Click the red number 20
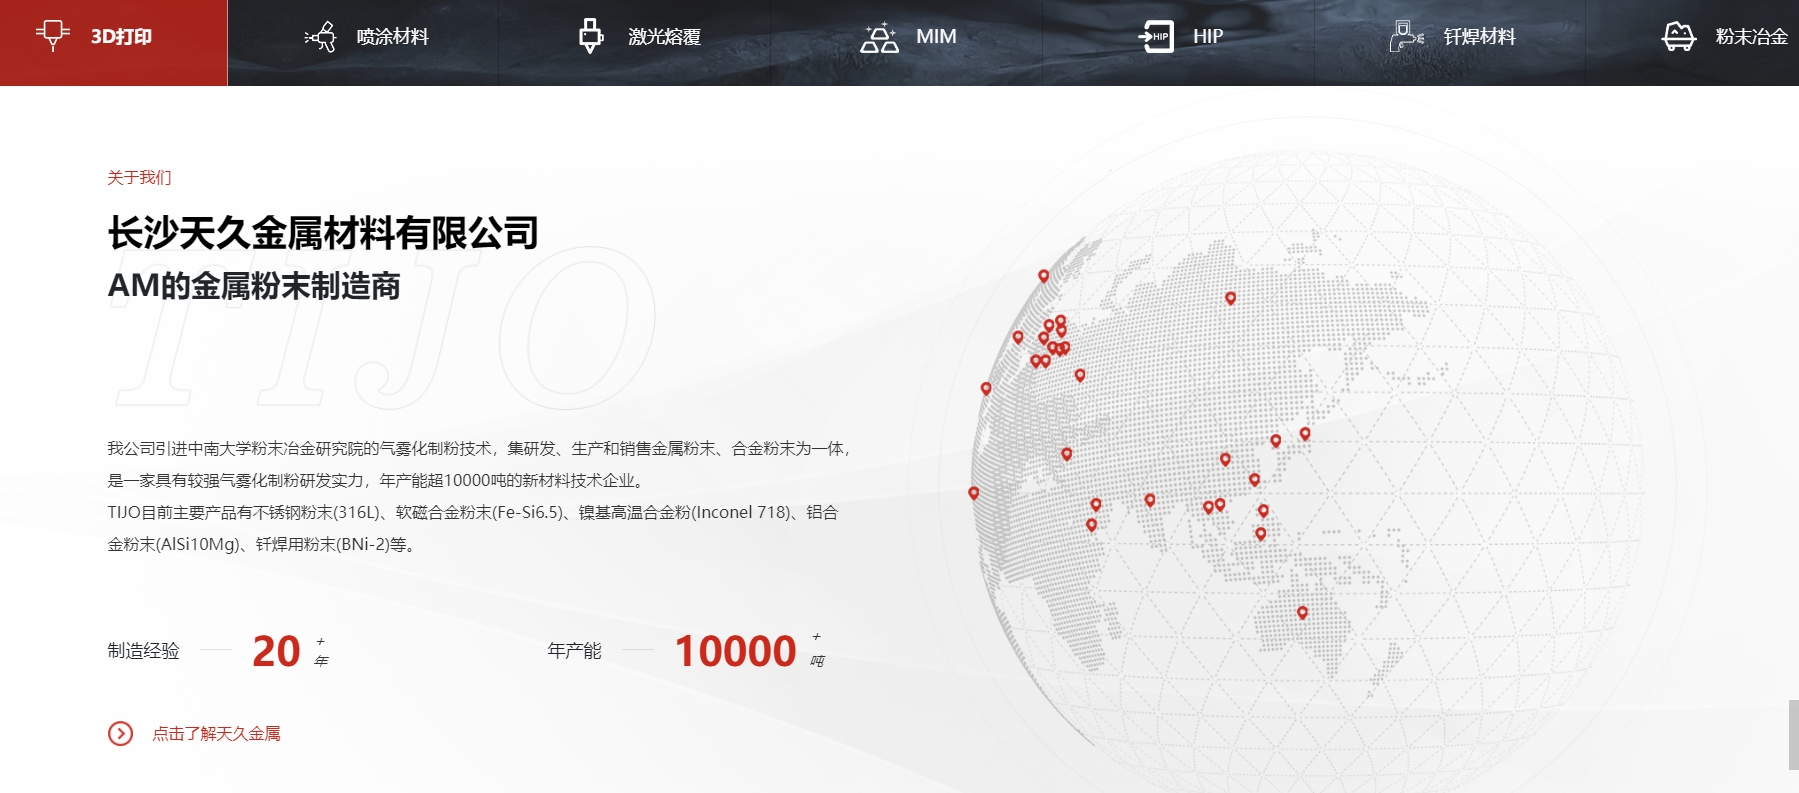1799x793 pixels. click(x=276, y=651)
